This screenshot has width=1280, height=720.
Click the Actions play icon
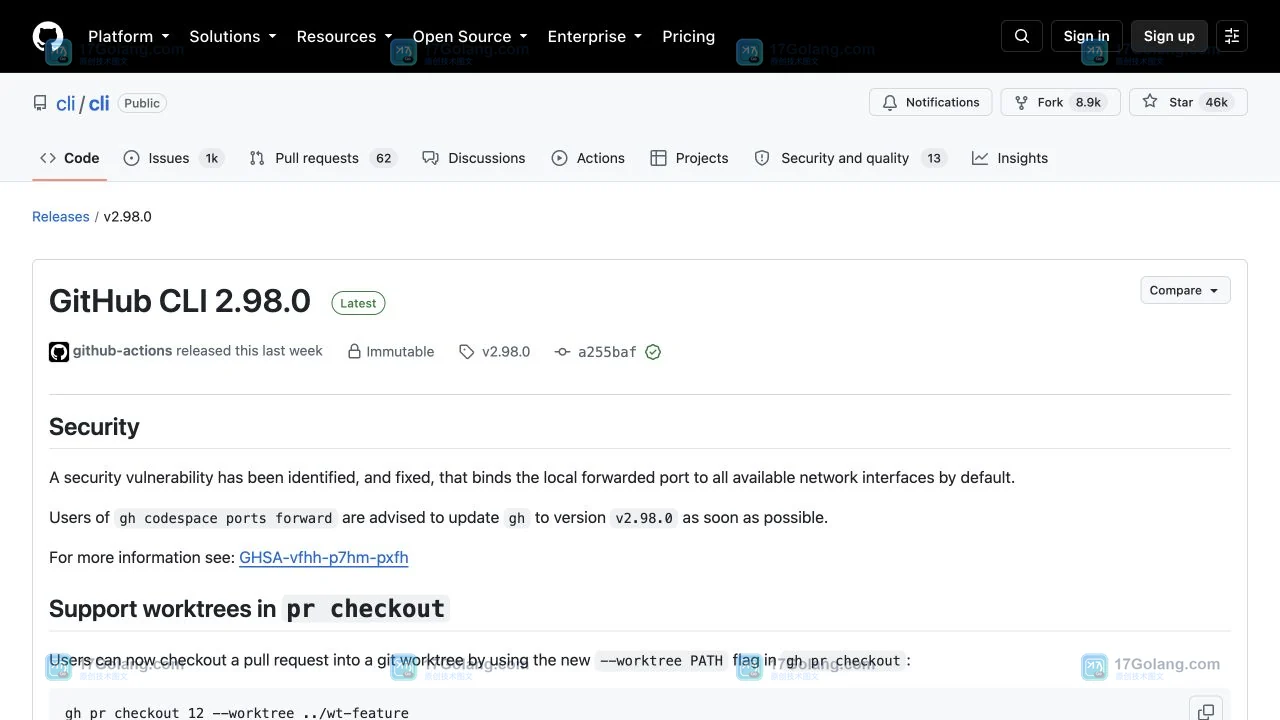pyautogui.click(x=560, y=158)
